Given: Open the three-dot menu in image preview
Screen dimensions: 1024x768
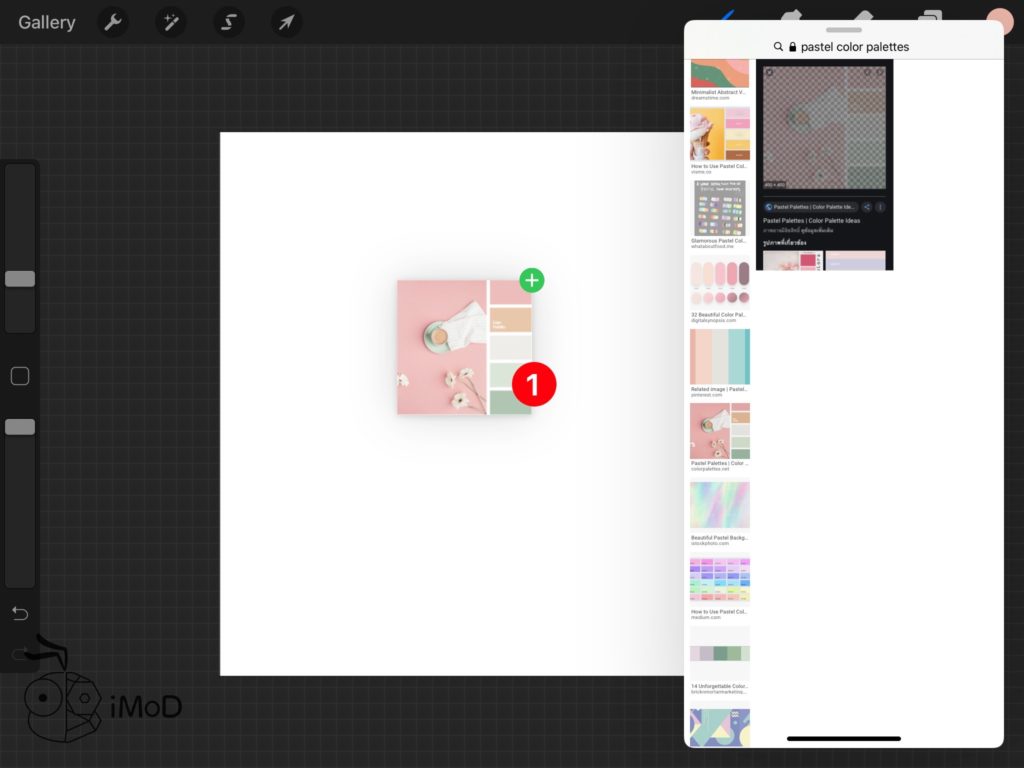Looking at the screenshot, I should (x=881, y=207).
